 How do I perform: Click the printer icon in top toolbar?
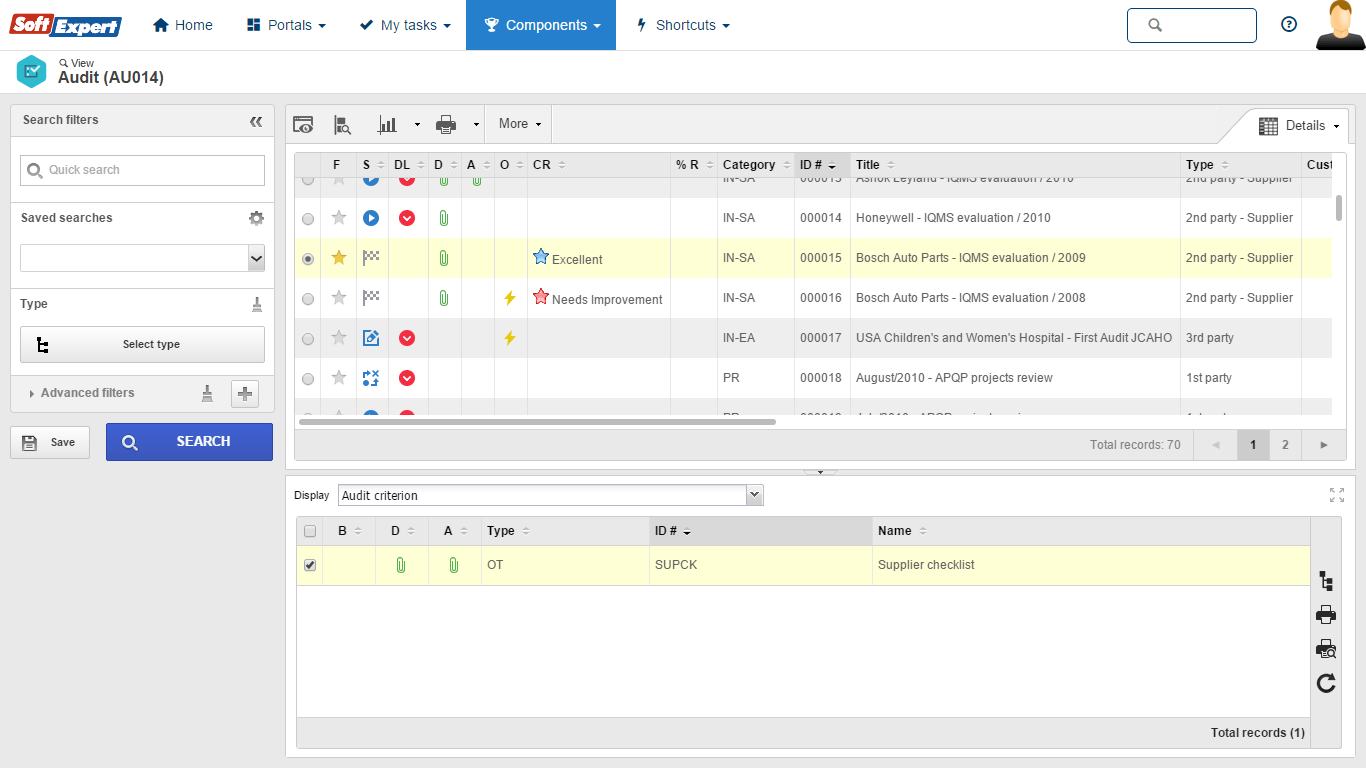[x=446, y=124]
